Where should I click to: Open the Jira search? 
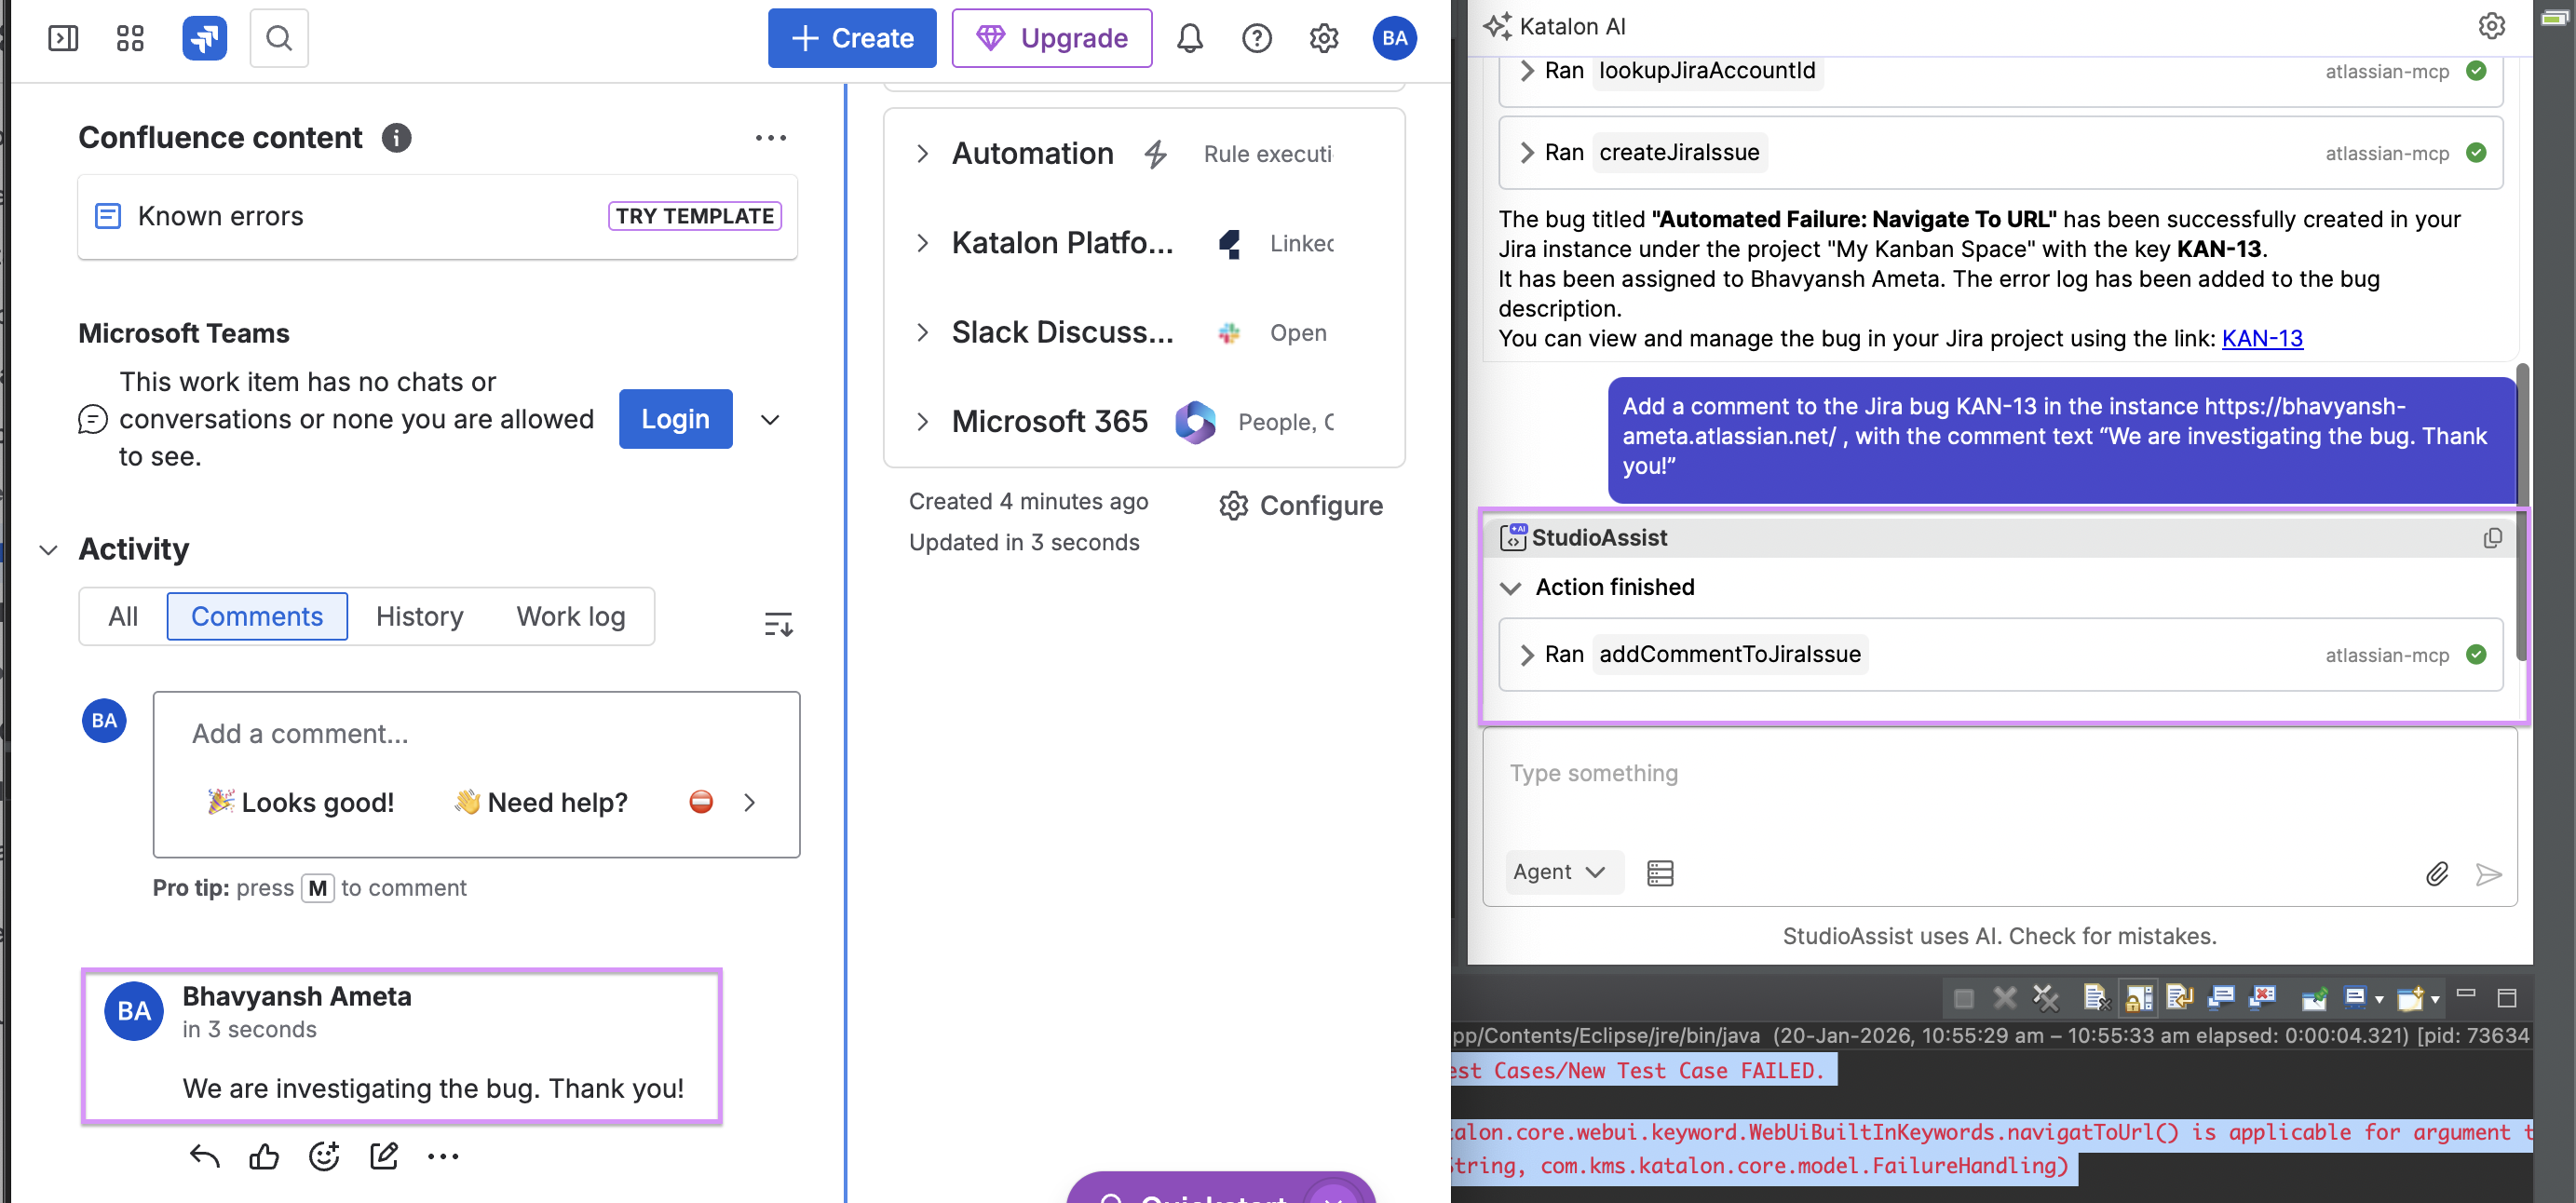[x=279, y=38]
